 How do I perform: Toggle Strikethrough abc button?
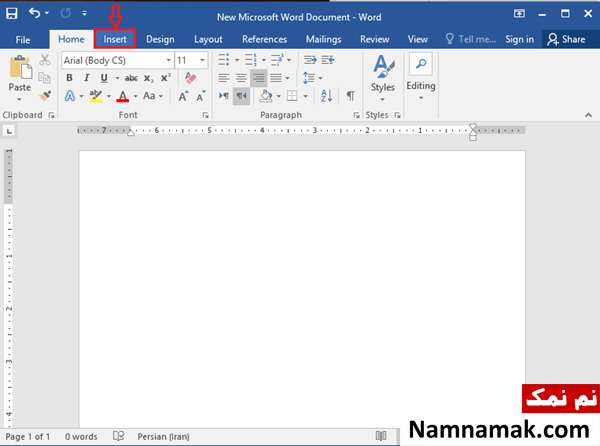coord(131,78)
